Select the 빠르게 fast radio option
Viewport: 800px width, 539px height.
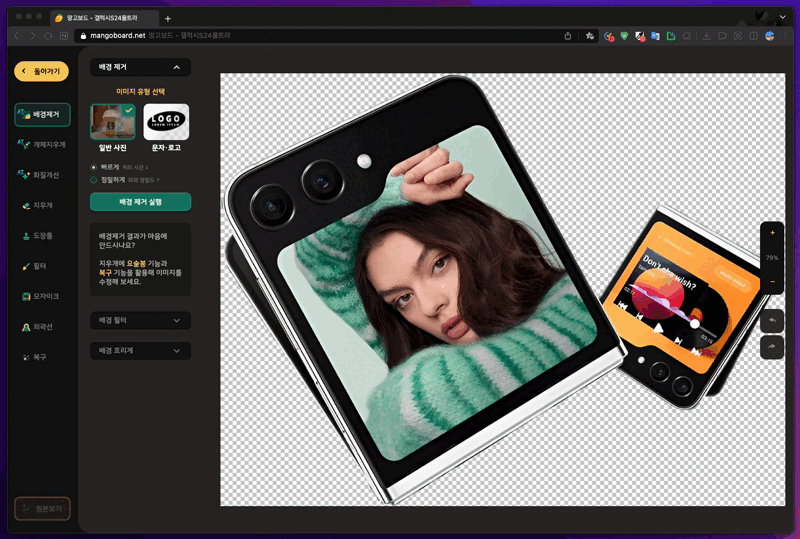point(93,167)
